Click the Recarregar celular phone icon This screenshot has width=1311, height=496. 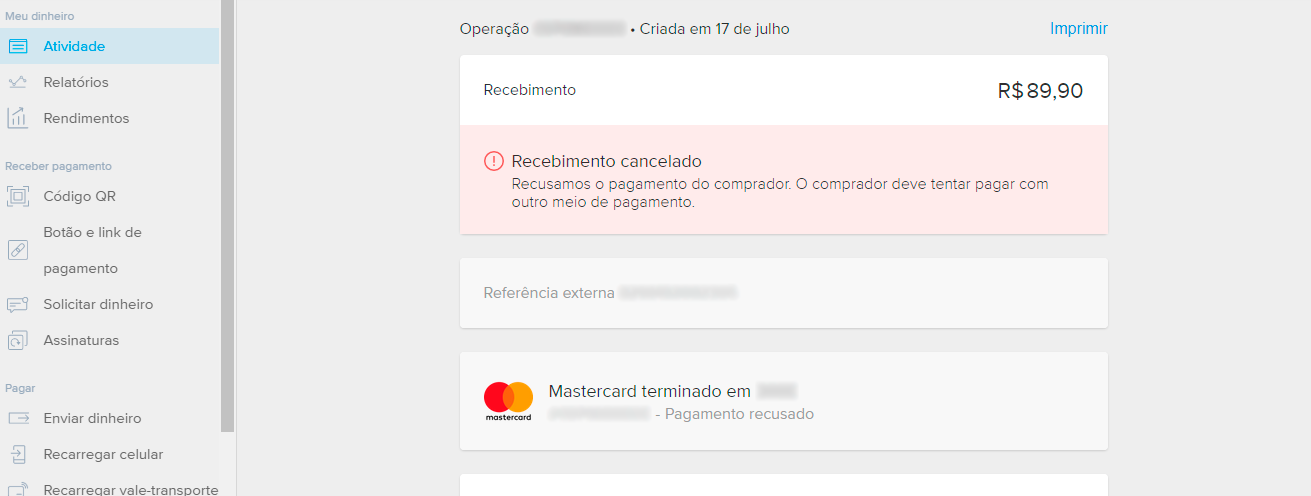[x=18, y=454]
